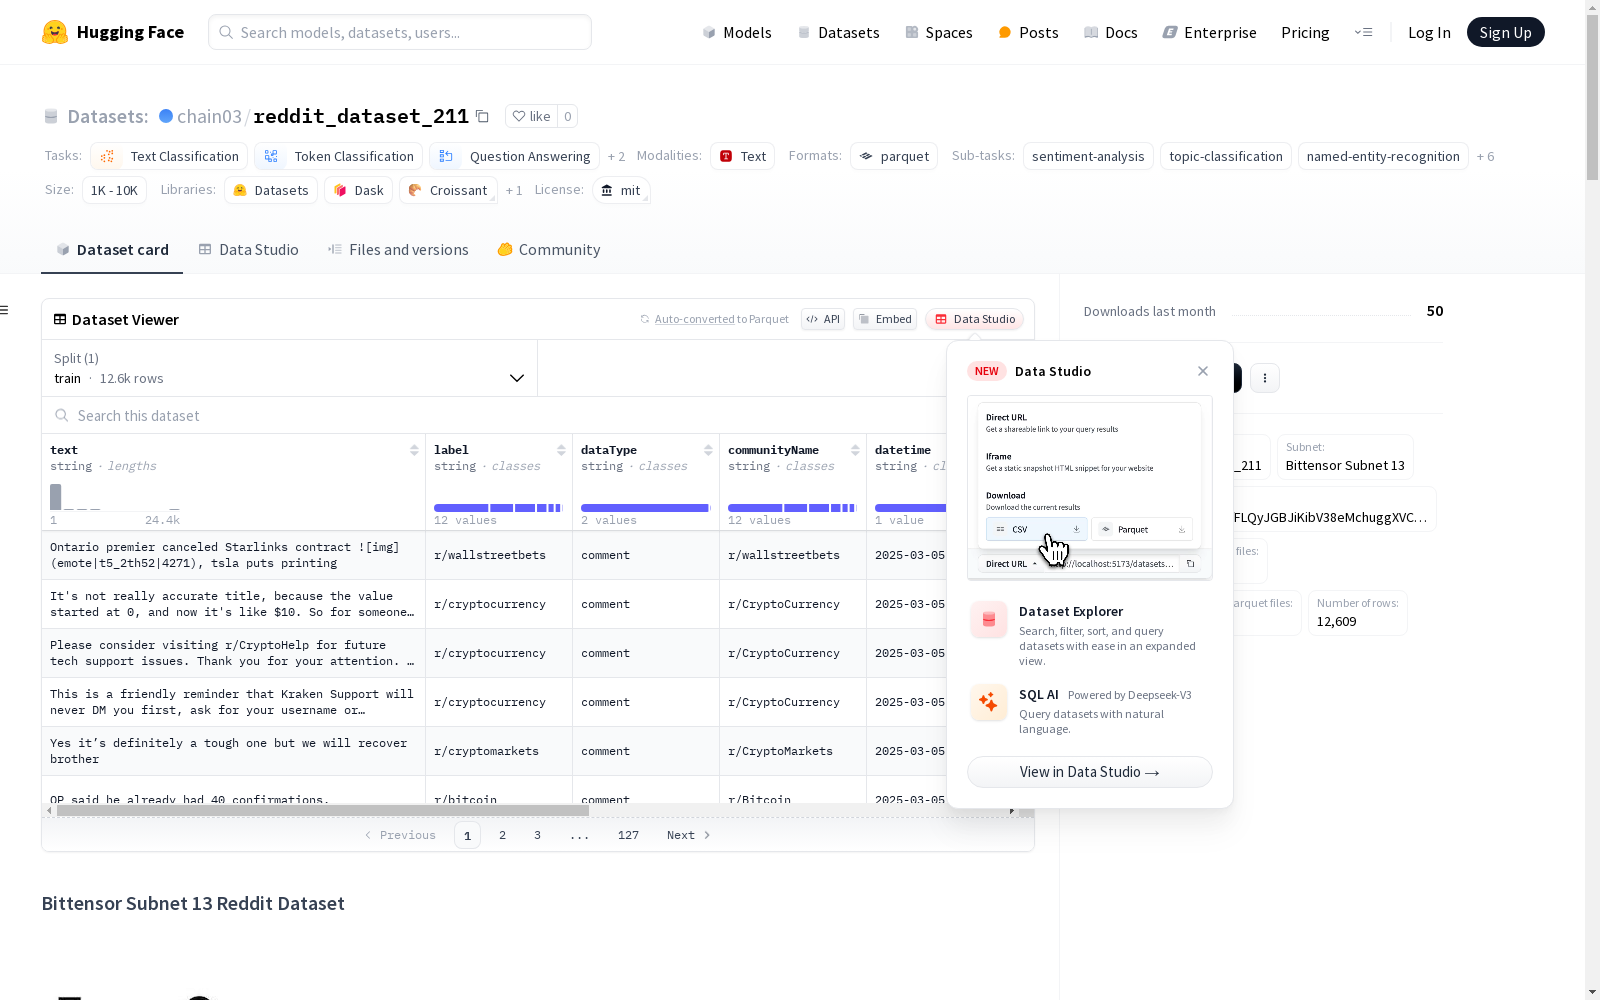
Task: Click the Datasets breadcrumb link
Action: tap(107, 116)
